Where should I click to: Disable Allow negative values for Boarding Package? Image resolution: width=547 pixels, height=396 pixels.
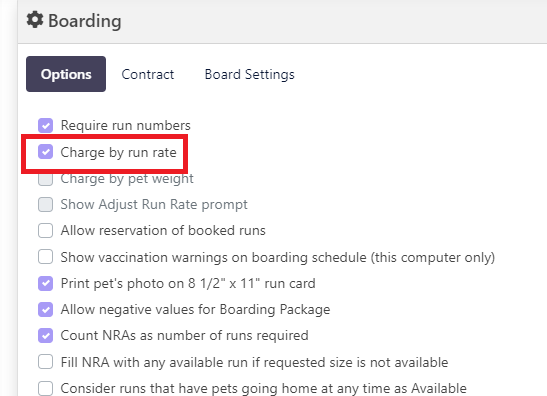pos(45,309)
